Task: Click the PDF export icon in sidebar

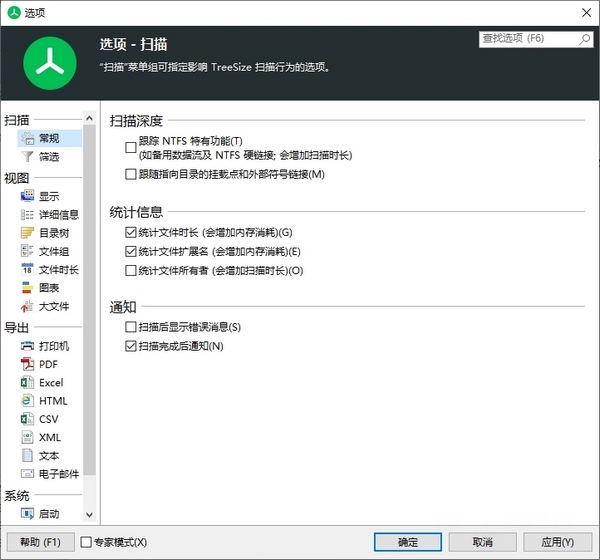Action: click(27, 364)
